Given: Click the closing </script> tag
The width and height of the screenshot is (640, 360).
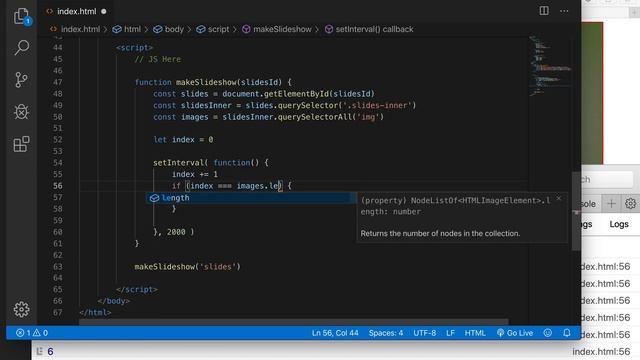Looking at the screenshot, I should click(x=137, y=290).
